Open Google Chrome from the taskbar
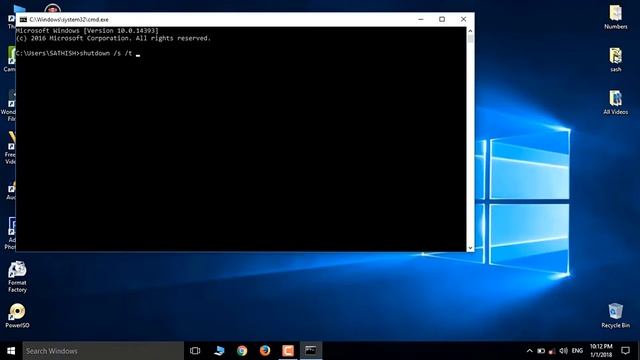The image size is (640, 360). [242, 351]
